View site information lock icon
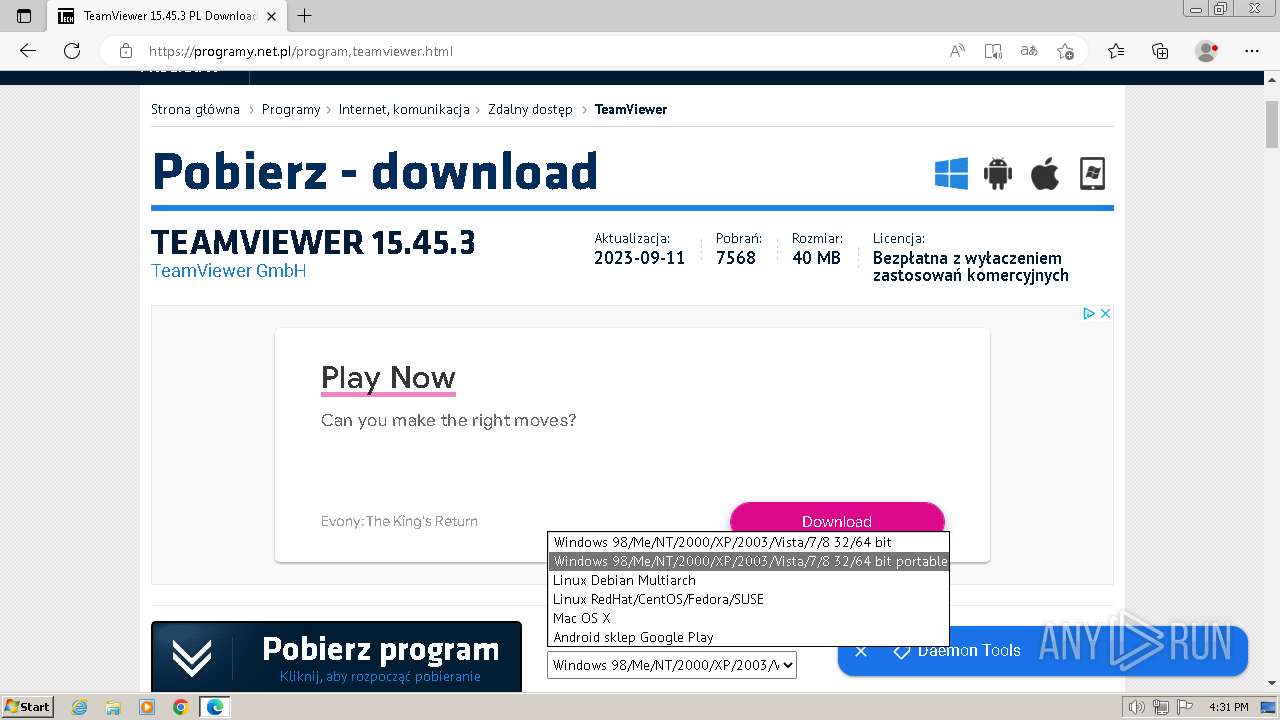Viewport: 1280px width, 720px height. [x=126, y=51]
